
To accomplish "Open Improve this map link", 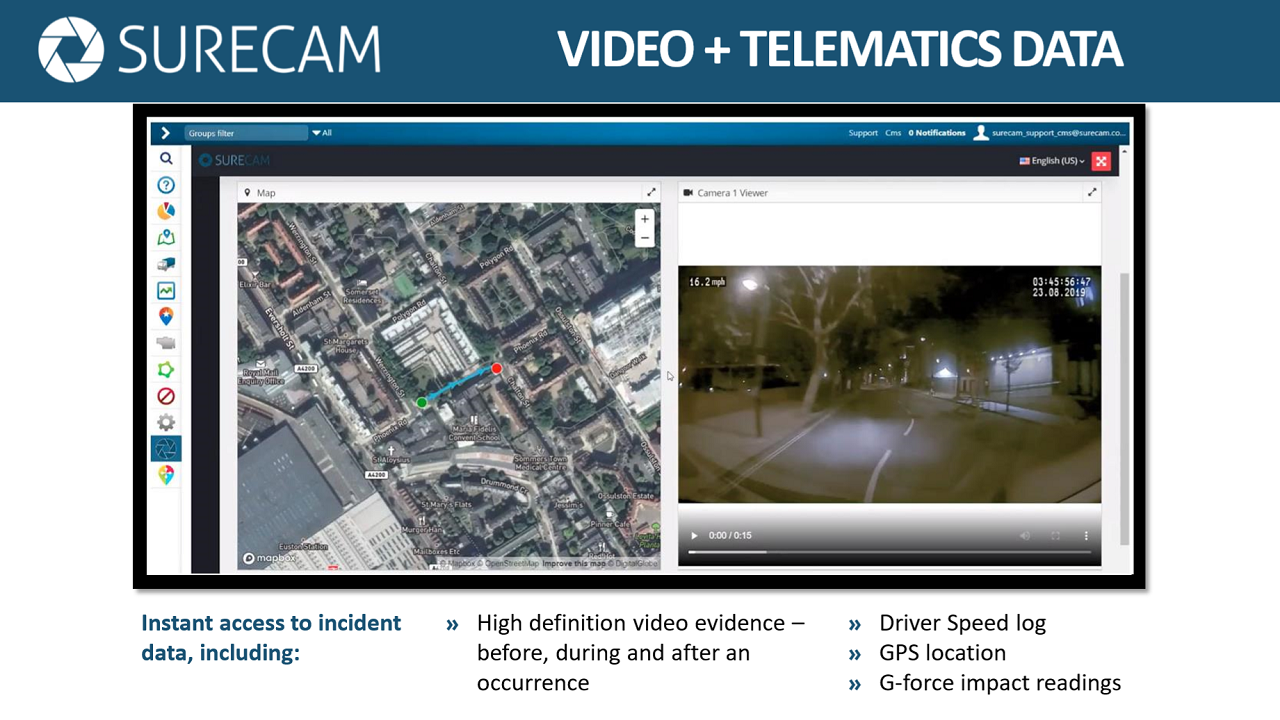I will pyautogui.click(x=574, y=563).
